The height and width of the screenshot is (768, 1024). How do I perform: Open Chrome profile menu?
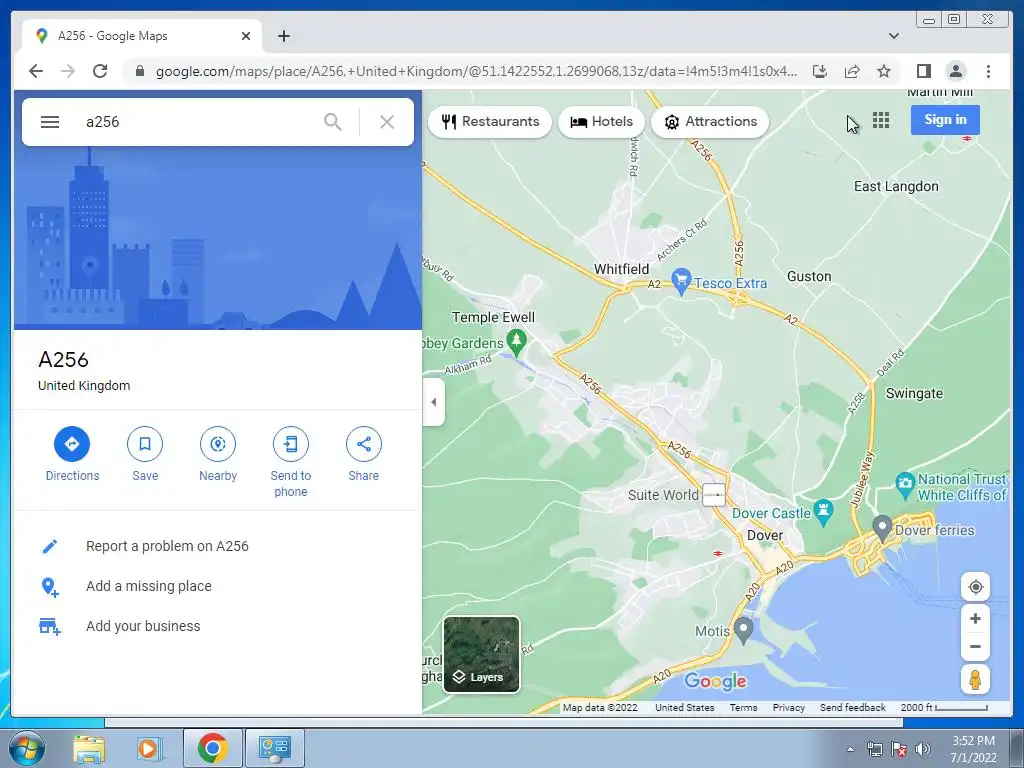click(956, 71)
